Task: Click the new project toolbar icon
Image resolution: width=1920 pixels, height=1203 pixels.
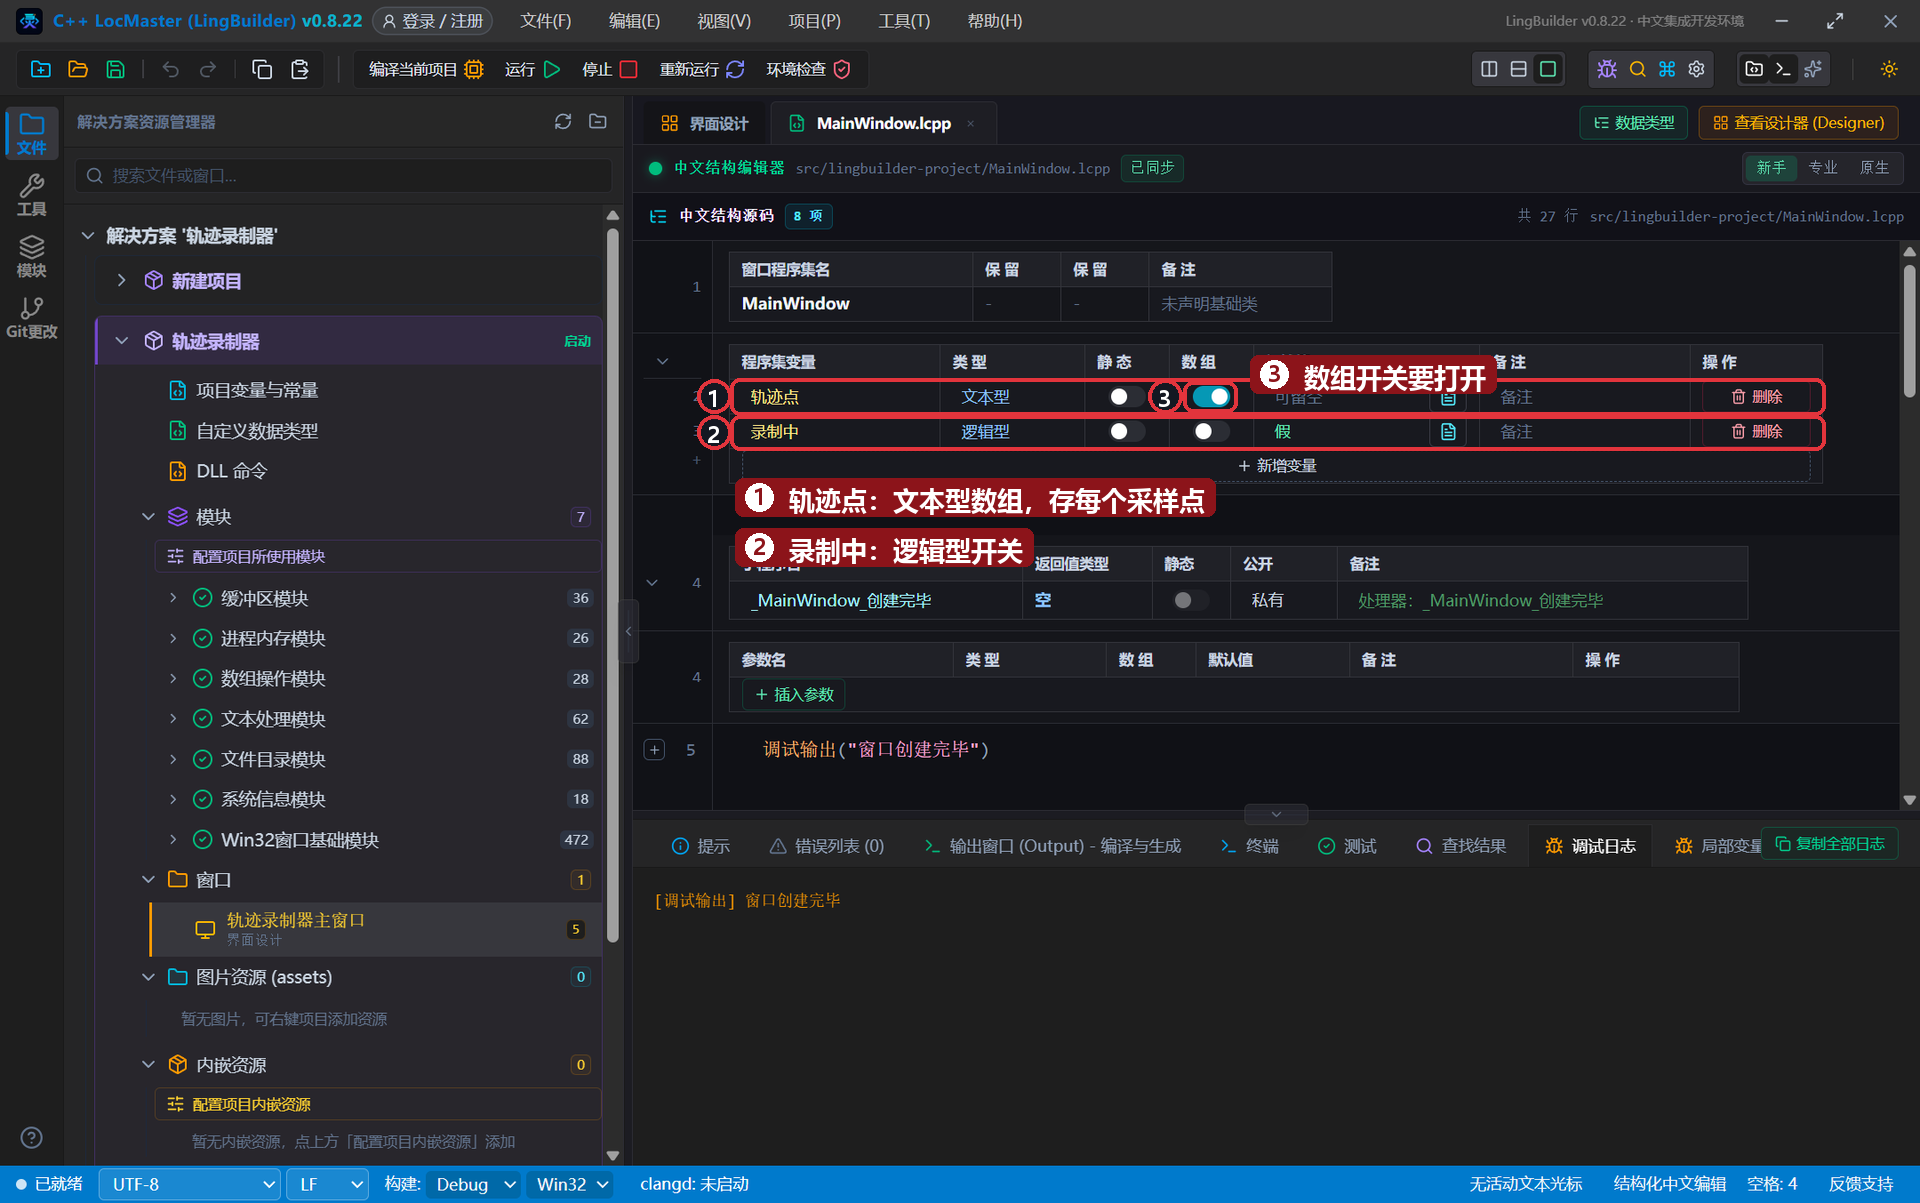Action: click(x=41, y=69)
